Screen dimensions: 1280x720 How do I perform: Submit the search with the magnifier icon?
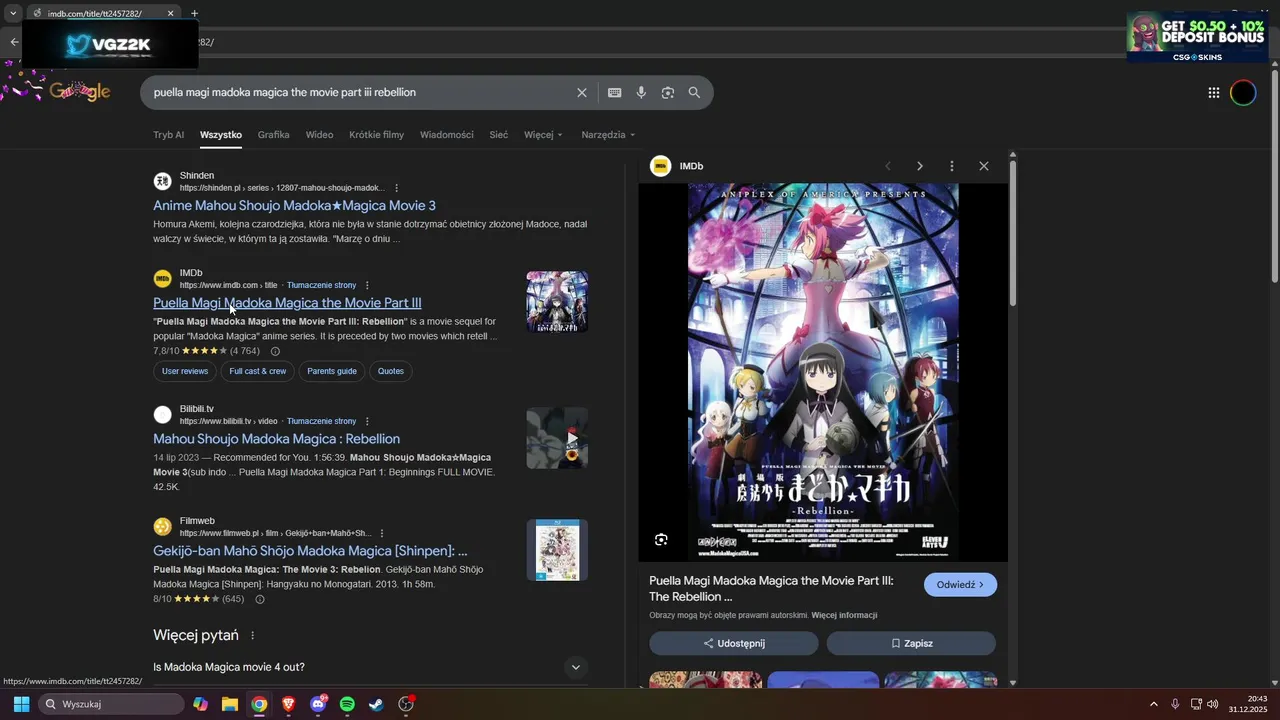coord(694,93)
